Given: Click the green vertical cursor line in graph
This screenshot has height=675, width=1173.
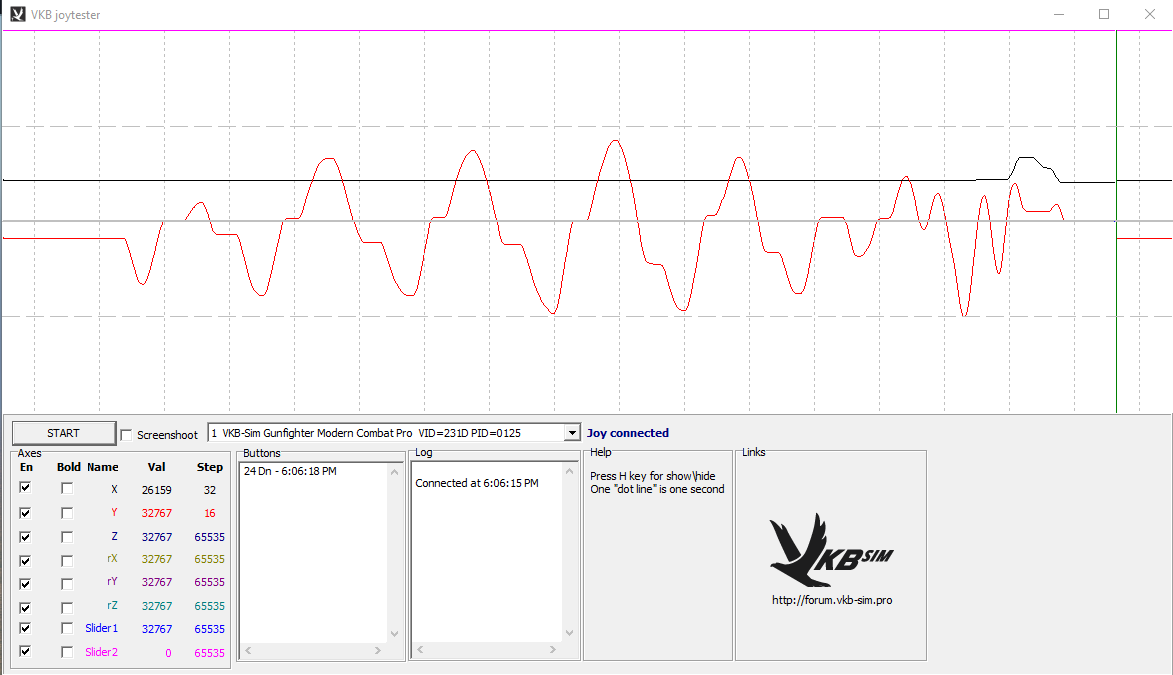Looking at the screenshot, I should pos(1116,300).
